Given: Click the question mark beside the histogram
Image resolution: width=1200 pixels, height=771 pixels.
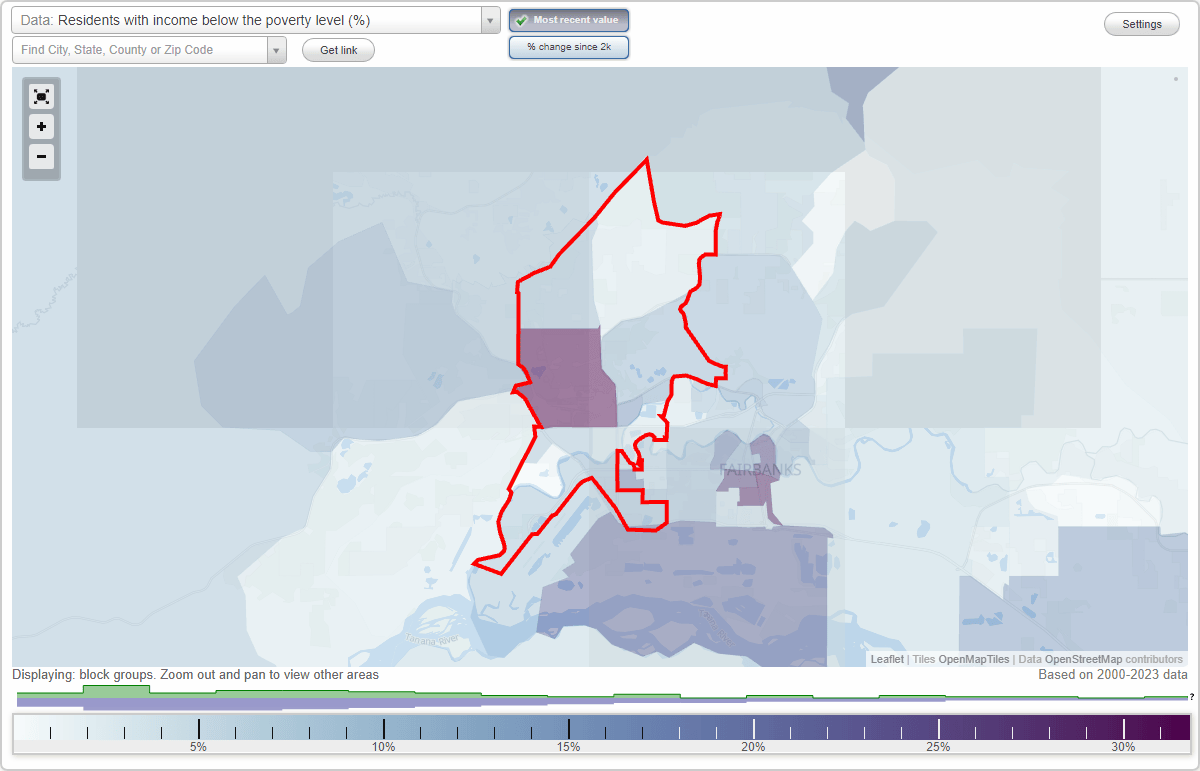Looking at the screenshot, I should point(1192,697).
